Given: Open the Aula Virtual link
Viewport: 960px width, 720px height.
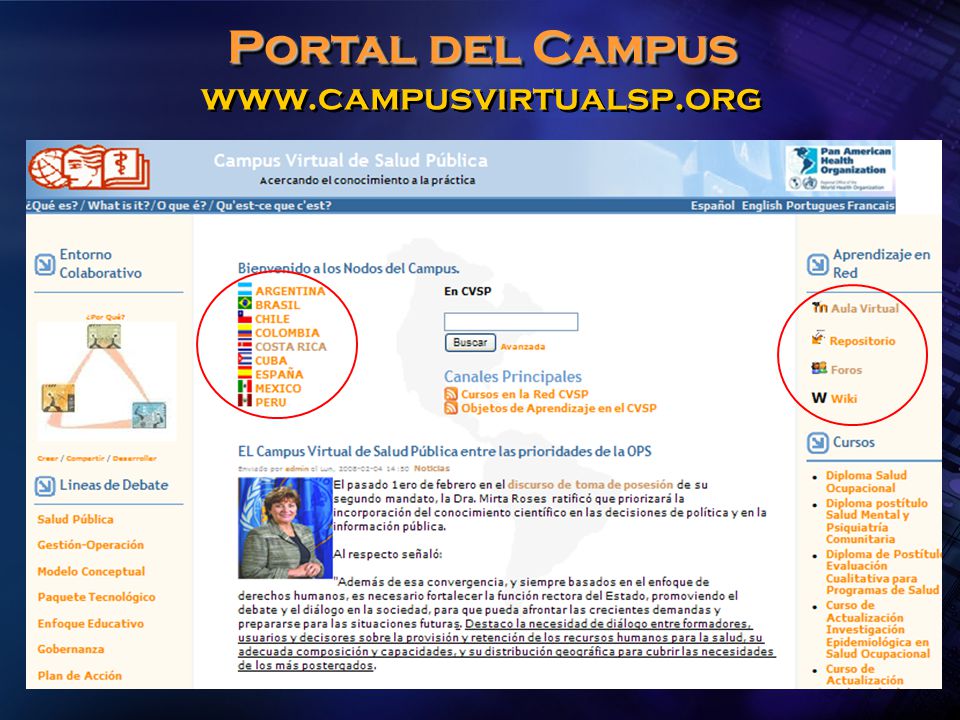Looking at the screenshot, I should click(x=864, y=309).
